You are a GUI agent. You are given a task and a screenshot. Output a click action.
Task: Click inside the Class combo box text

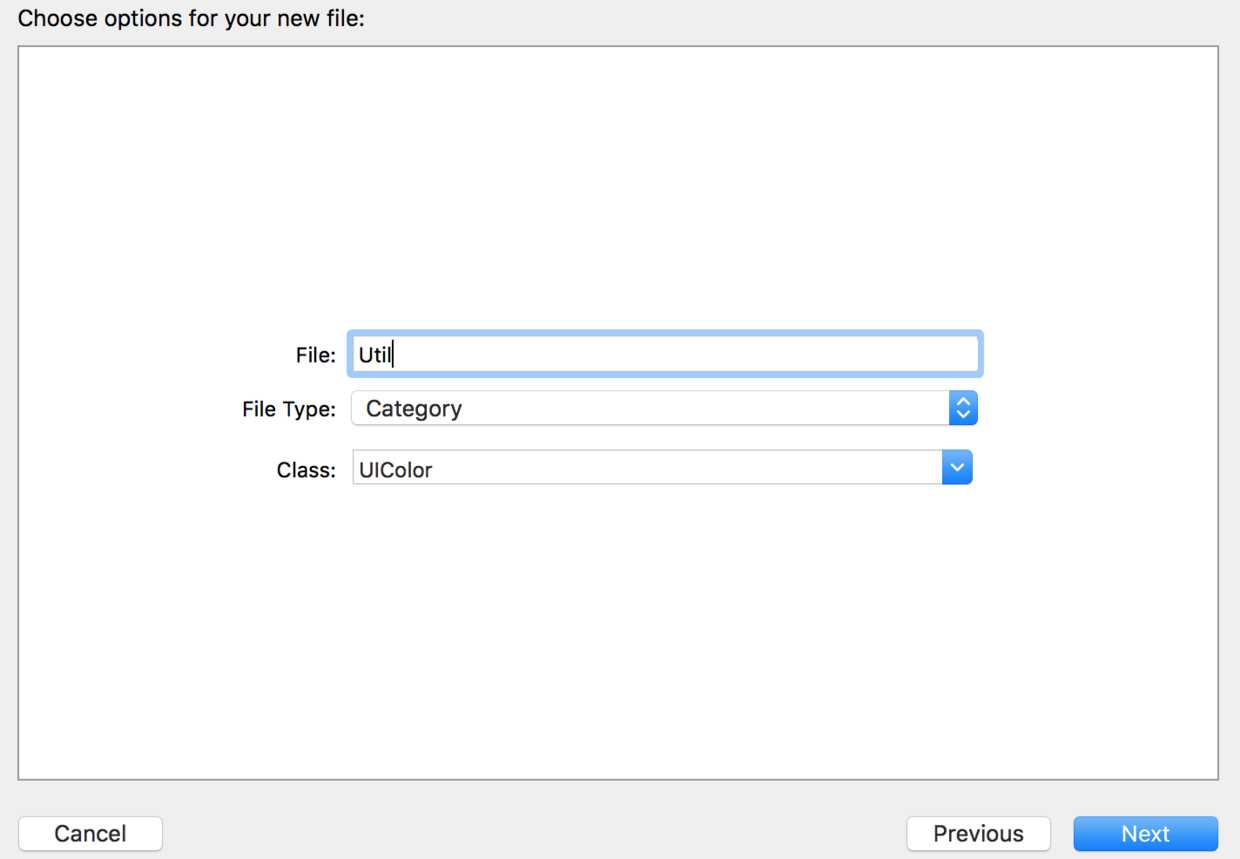tap(647, 468)
